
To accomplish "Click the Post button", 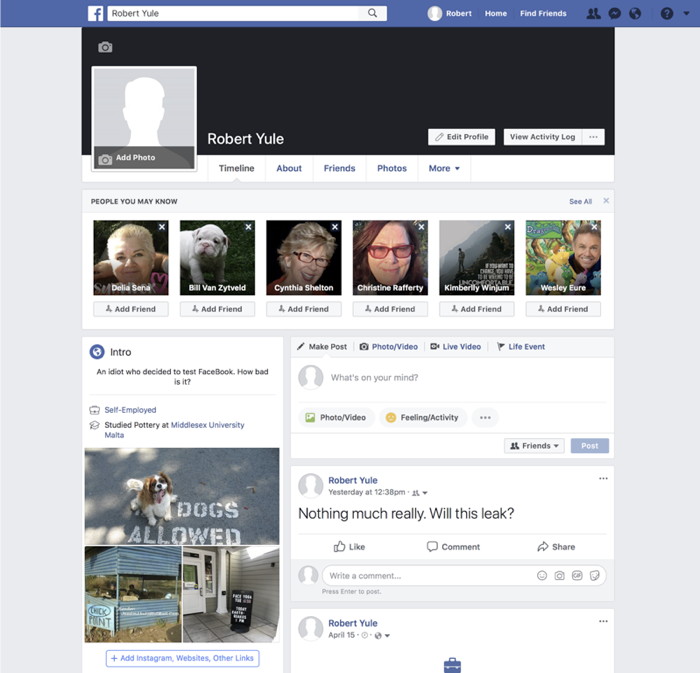I will tap(590, 446).
